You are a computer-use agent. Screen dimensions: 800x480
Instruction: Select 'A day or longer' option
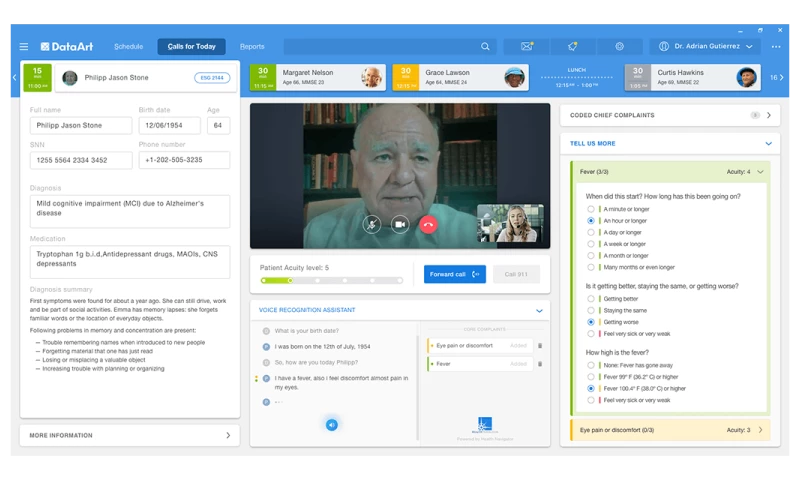tap(591, 232)
